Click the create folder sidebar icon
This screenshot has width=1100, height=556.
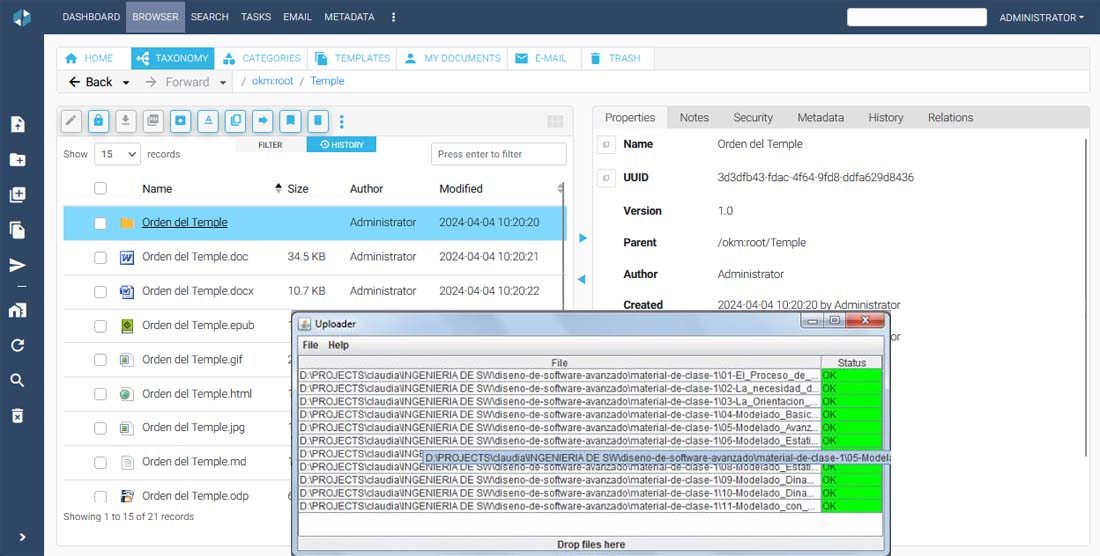click(x=17, y=160)
